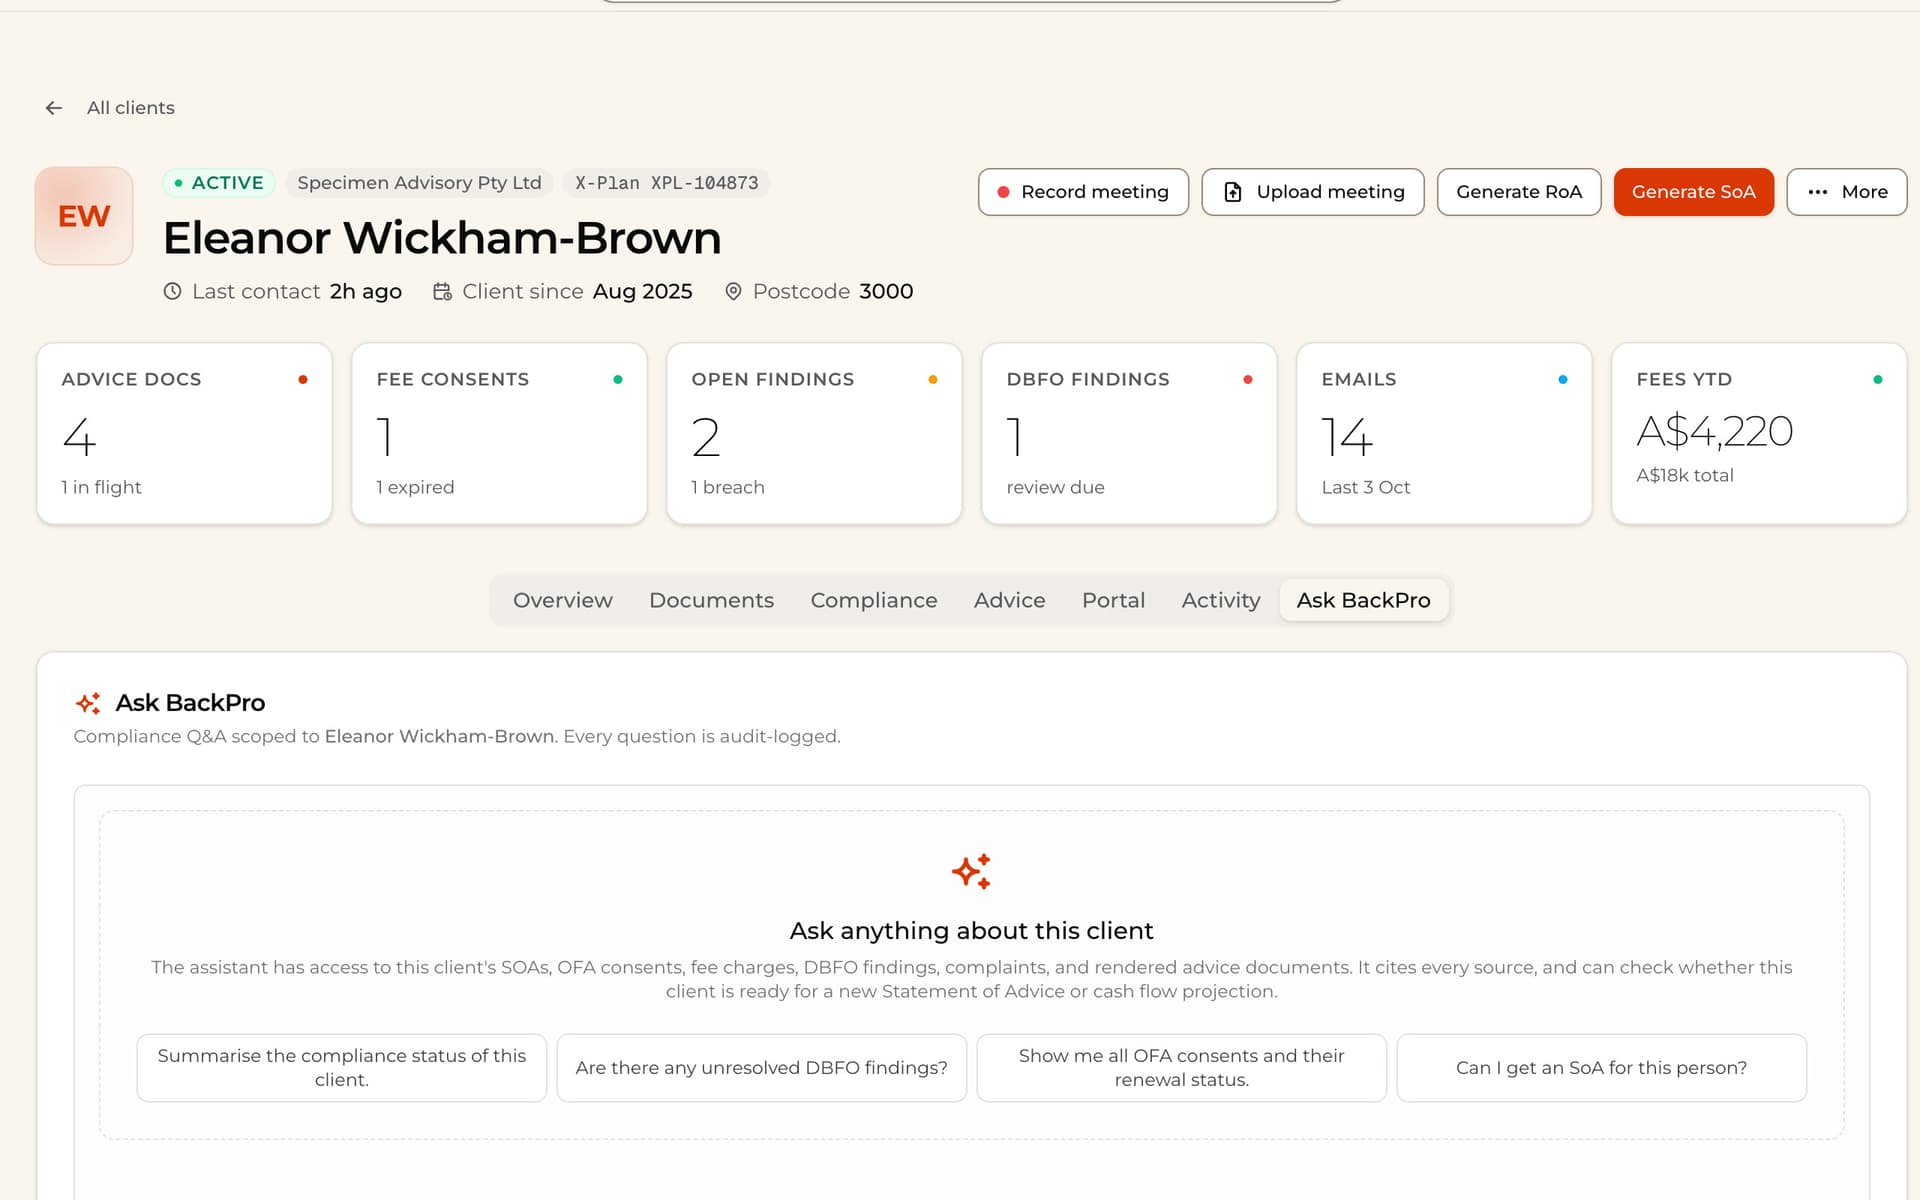Click the Postcode 3000 value
This screenshot has width=1920, height=1200.
click(886, 291)
